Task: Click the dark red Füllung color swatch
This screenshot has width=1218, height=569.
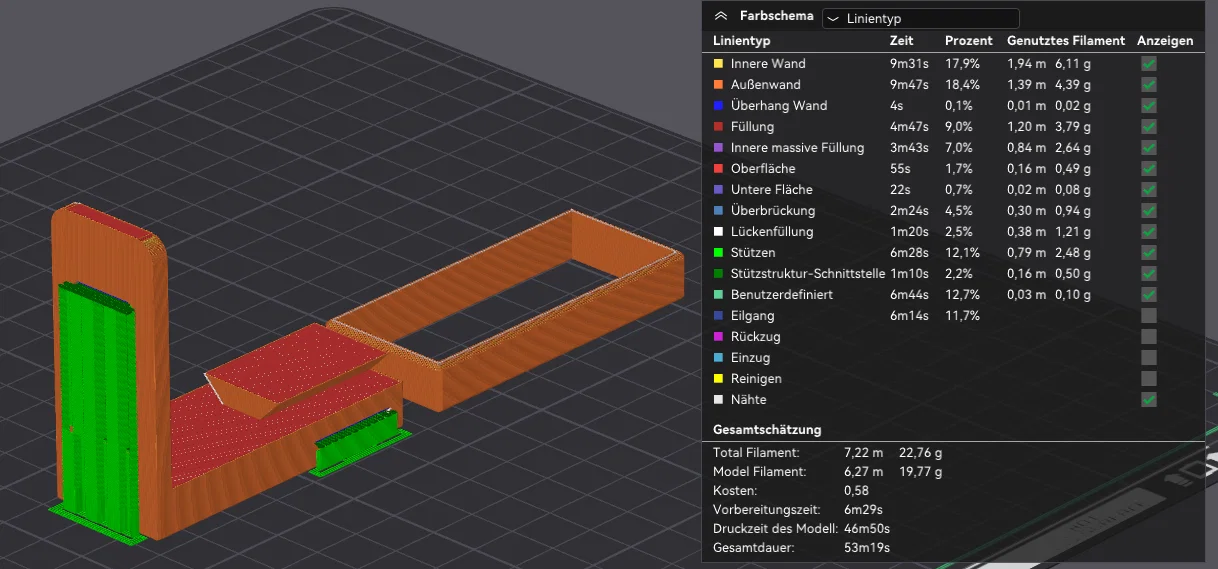Action: click(717, 126)
